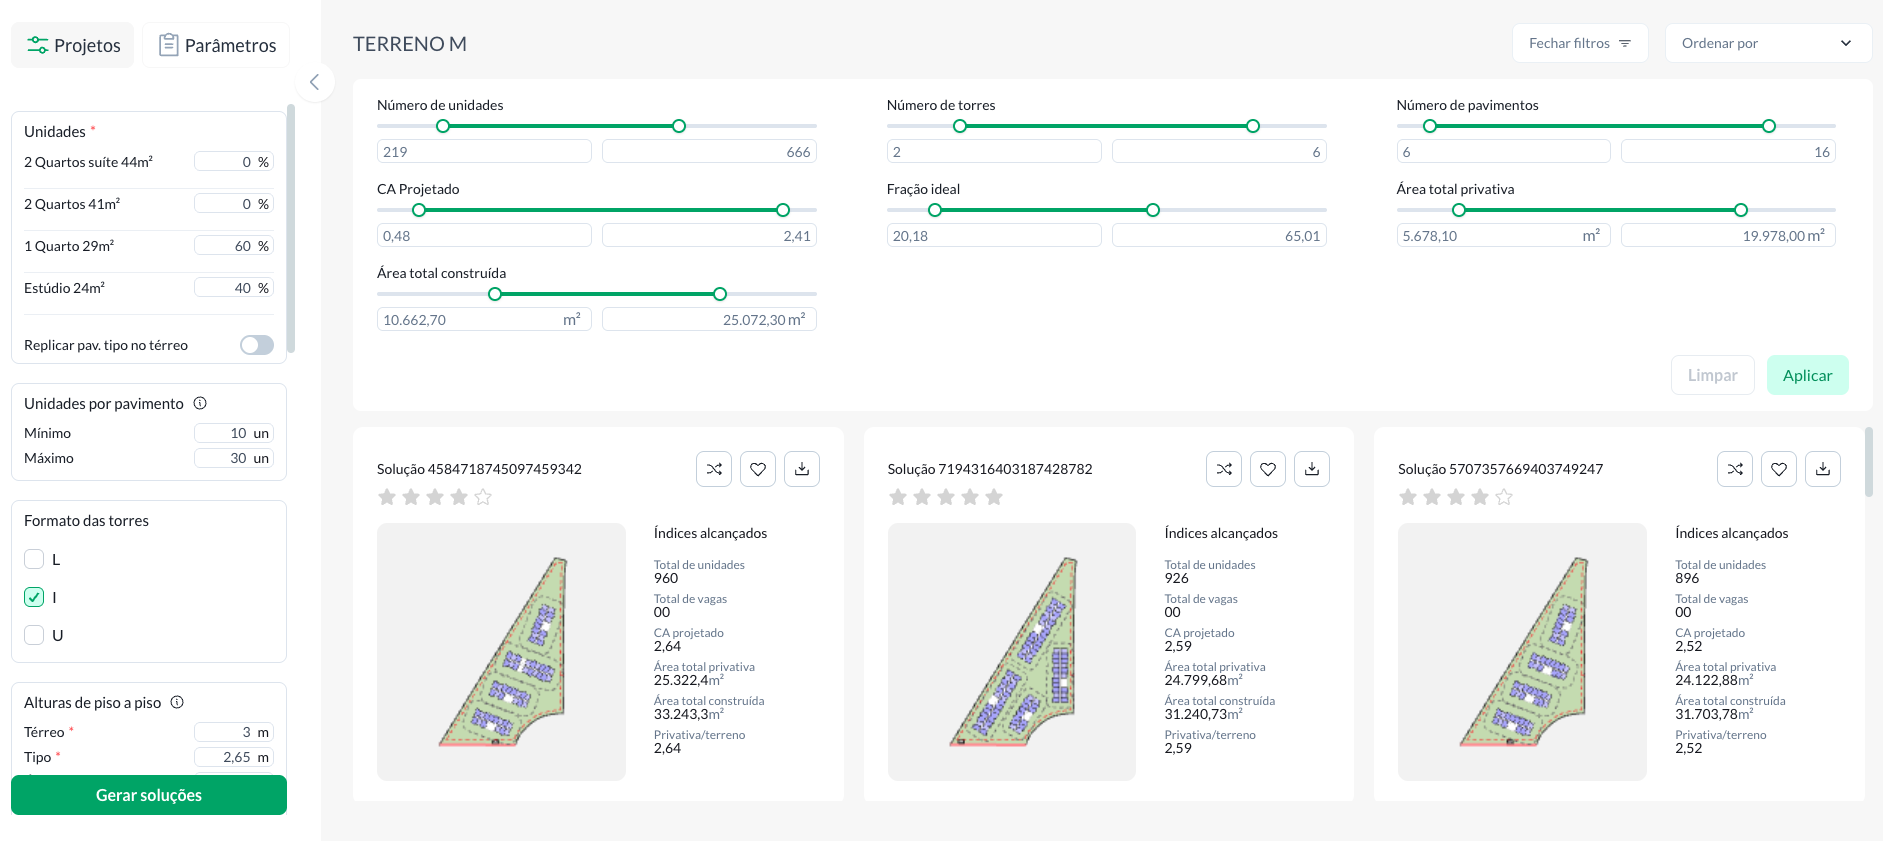Viewport: 1883px width, 841px height.
Task: Apply filters with the Aplicar button
Action: tap(1807, 375)
